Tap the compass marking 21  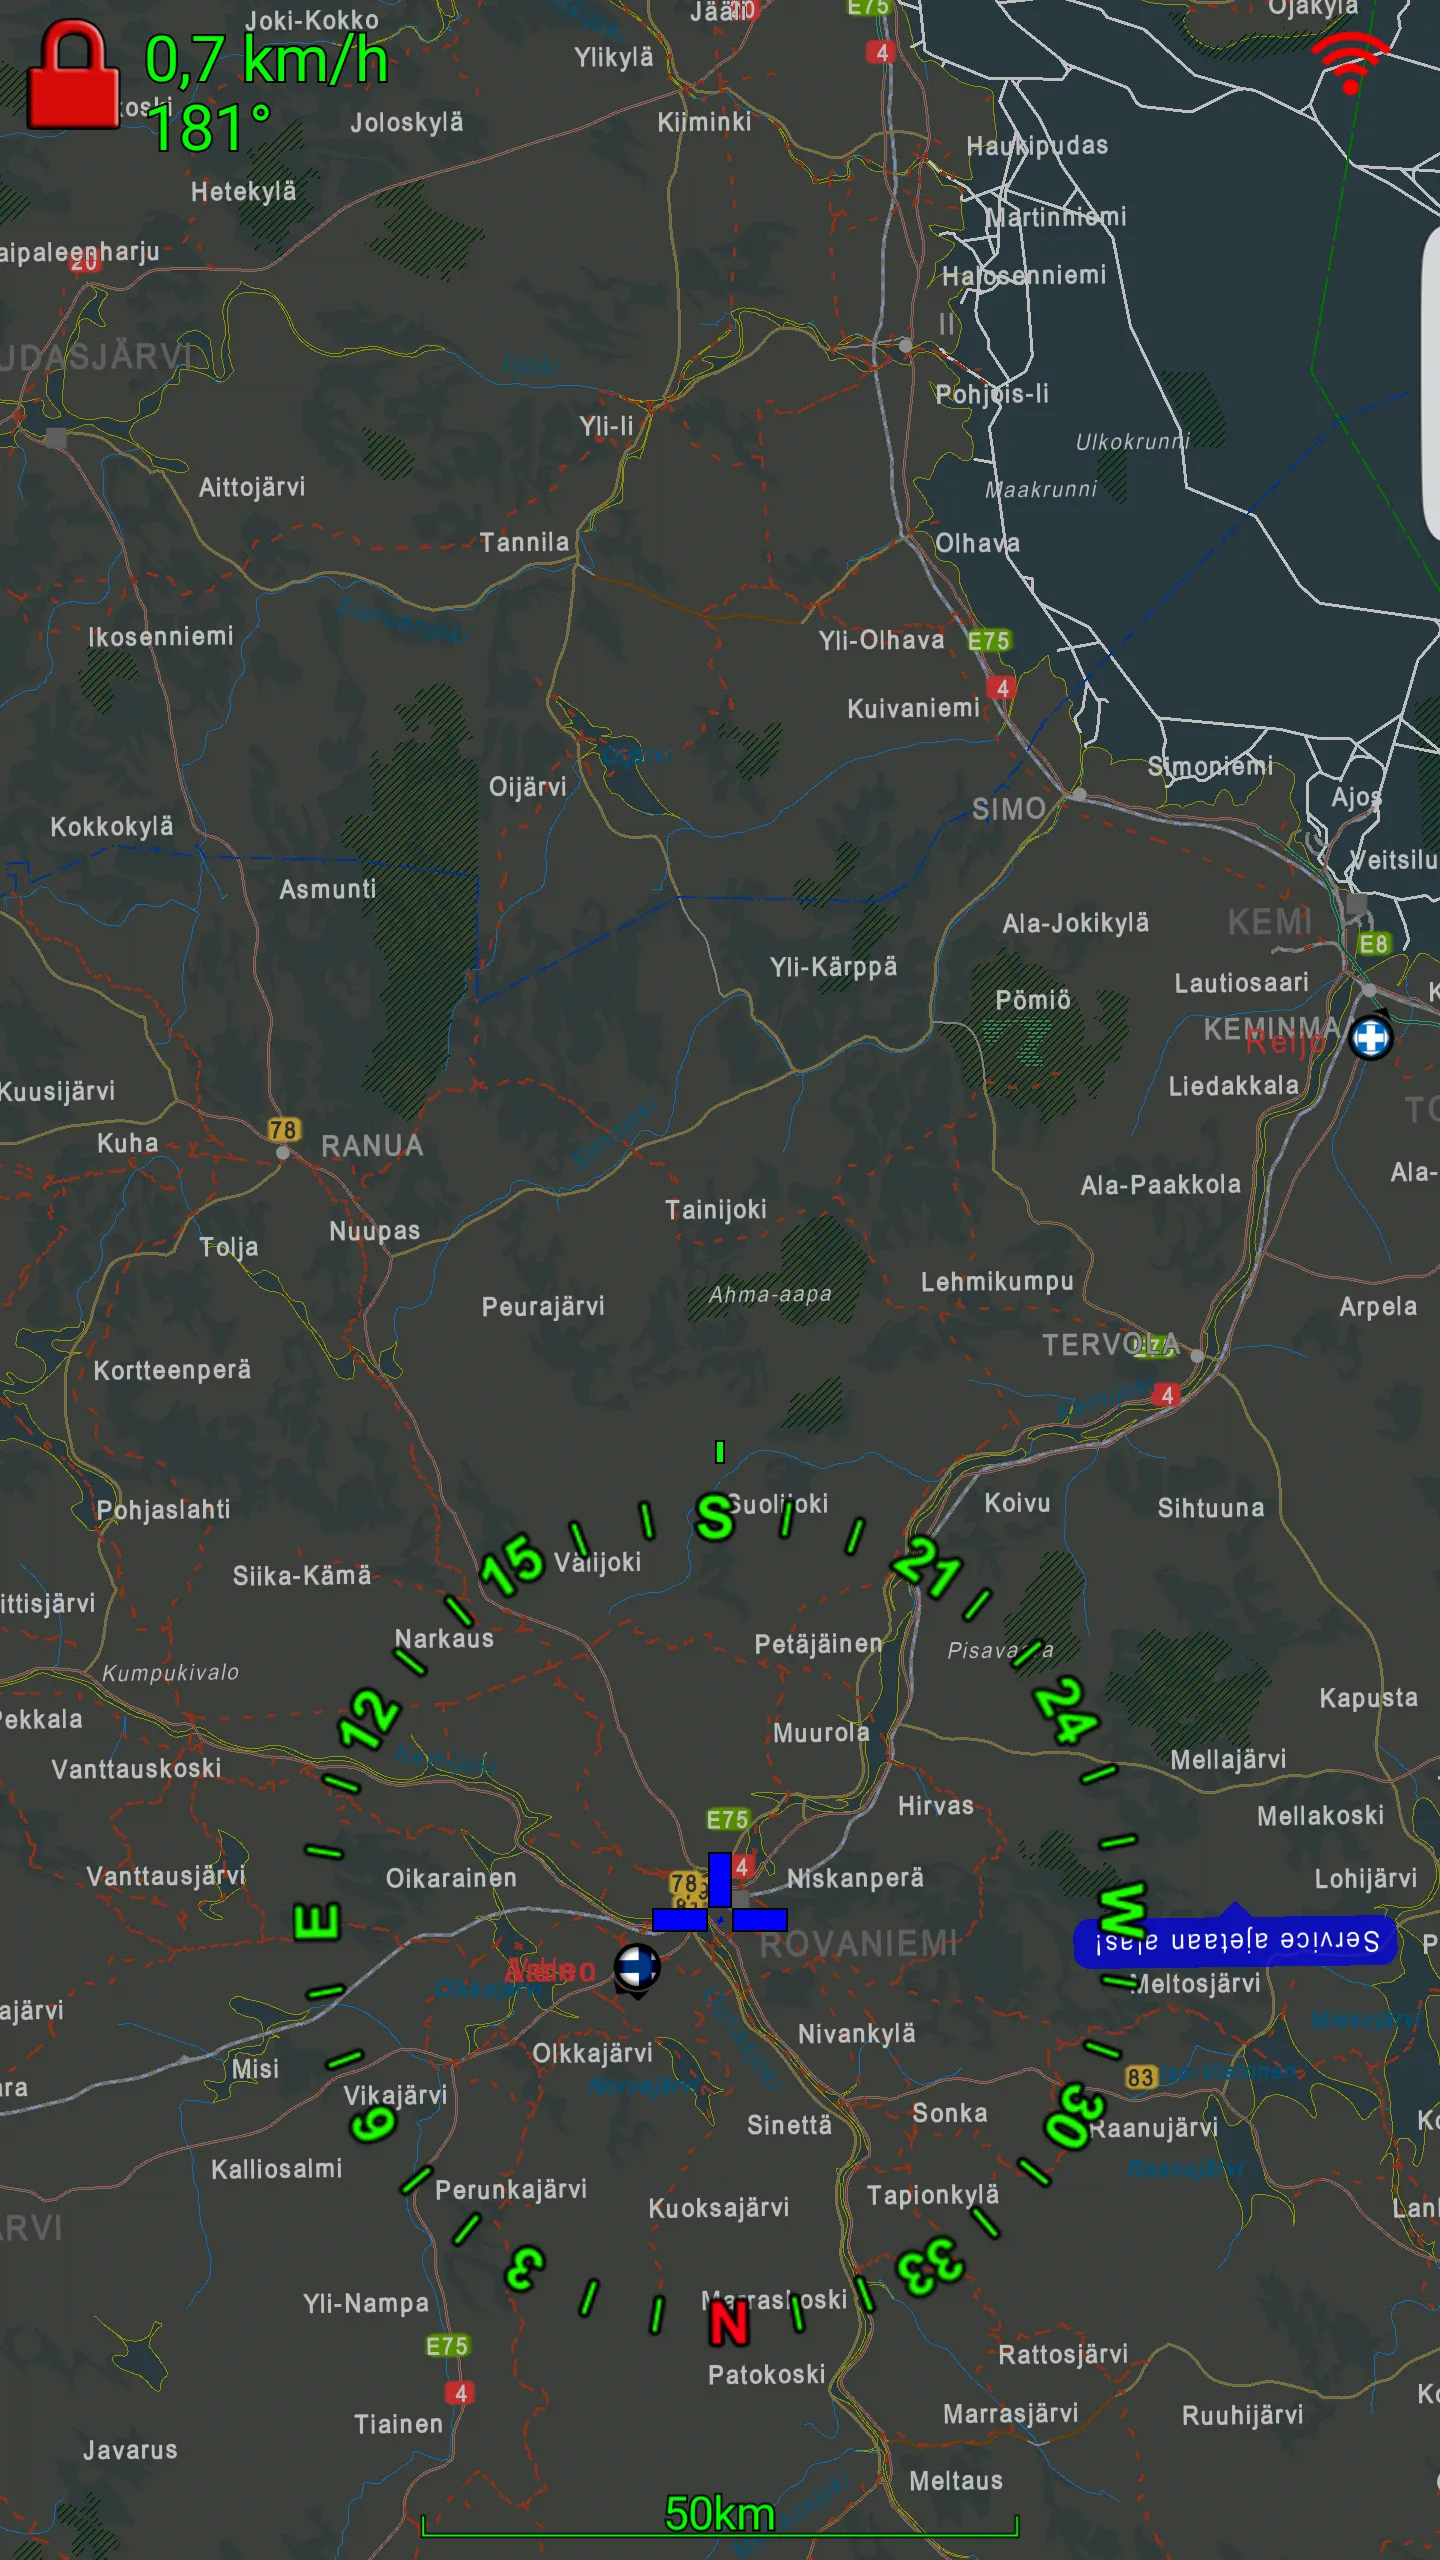[926, 1567]
